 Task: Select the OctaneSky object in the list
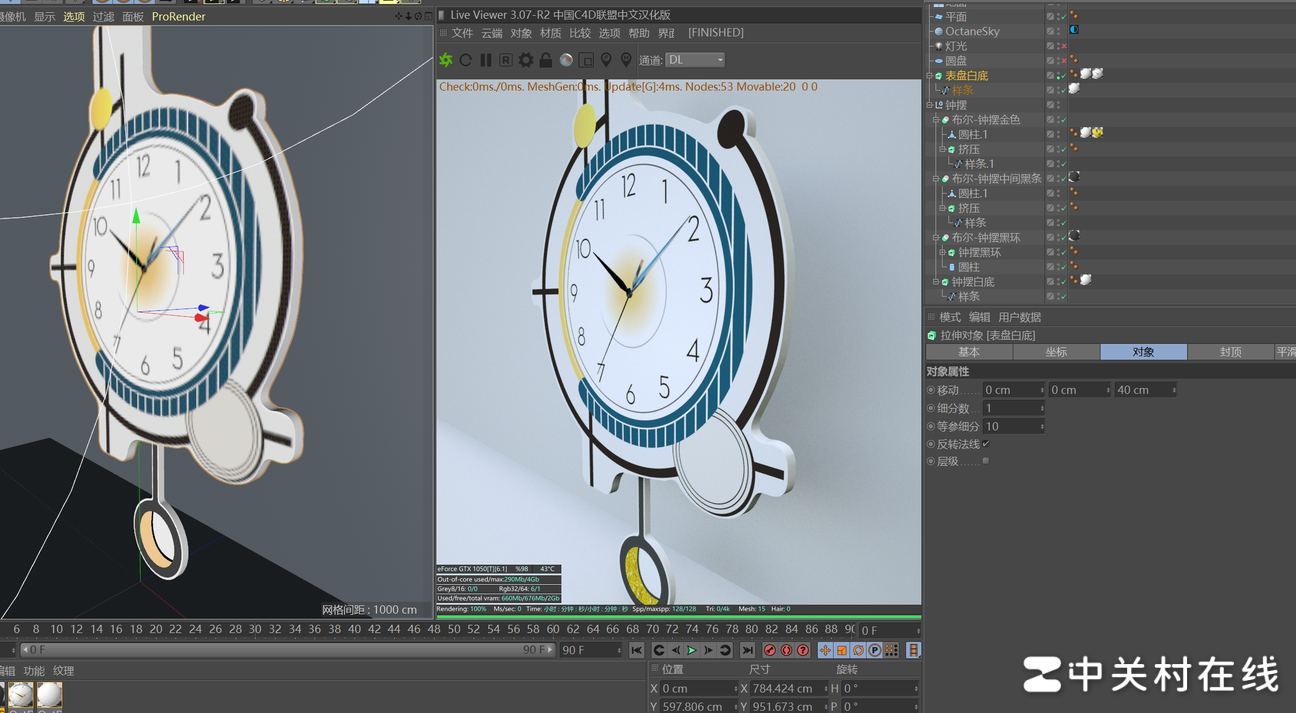coord(972,31)
